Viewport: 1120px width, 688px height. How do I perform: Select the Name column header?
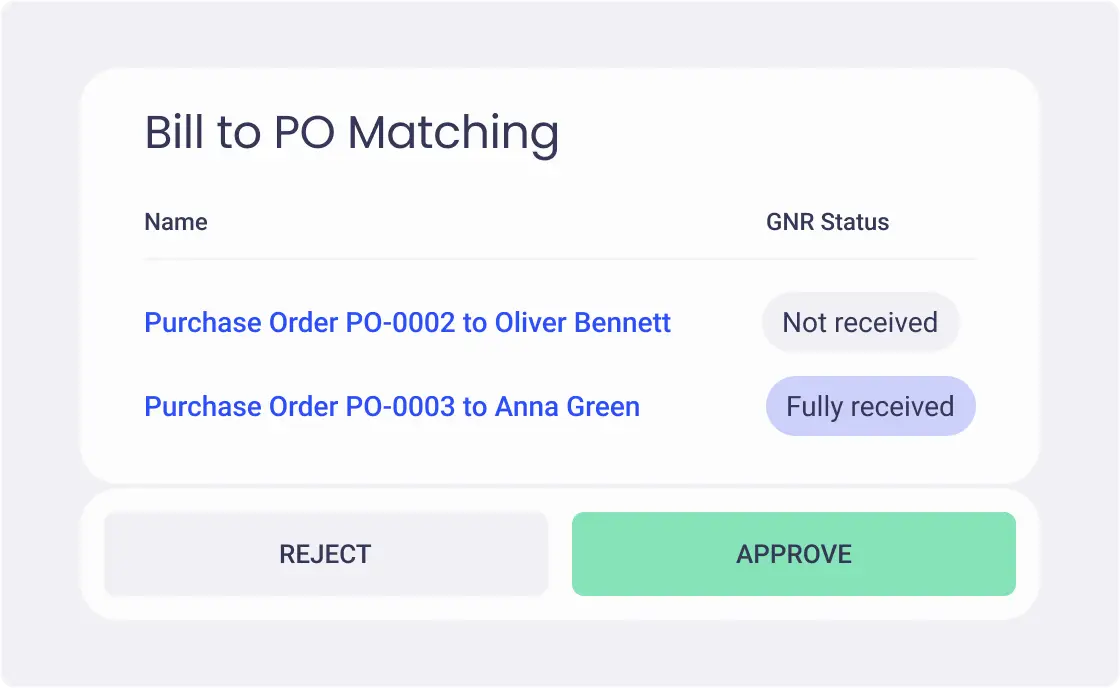coord(175,222)
